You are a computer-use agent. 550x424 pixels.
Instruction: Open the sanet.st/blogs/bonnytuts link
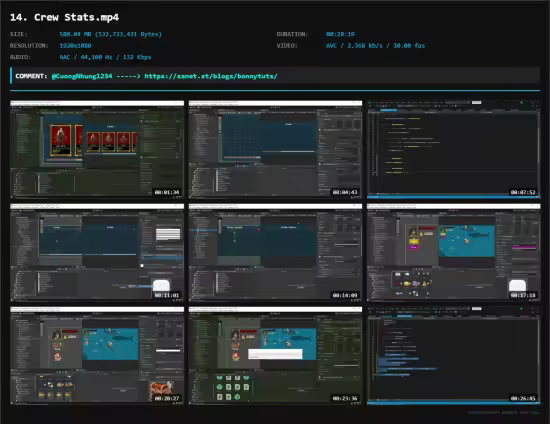tap(211, 76)
